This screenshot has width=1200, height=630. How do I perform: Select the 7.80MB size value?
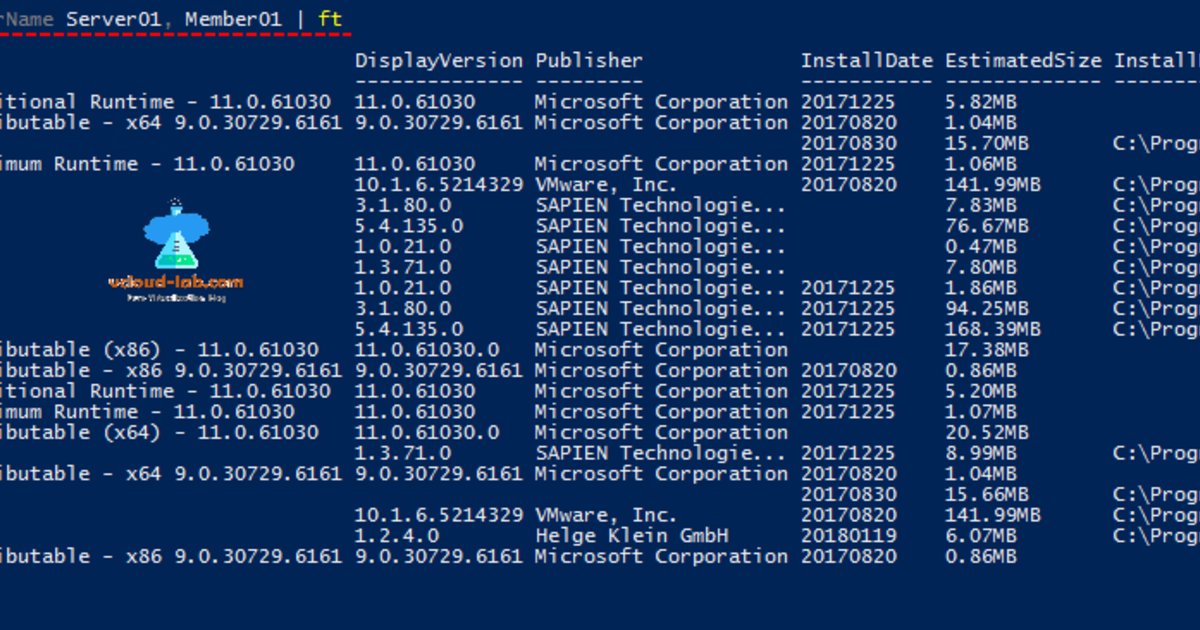[980, 267]
